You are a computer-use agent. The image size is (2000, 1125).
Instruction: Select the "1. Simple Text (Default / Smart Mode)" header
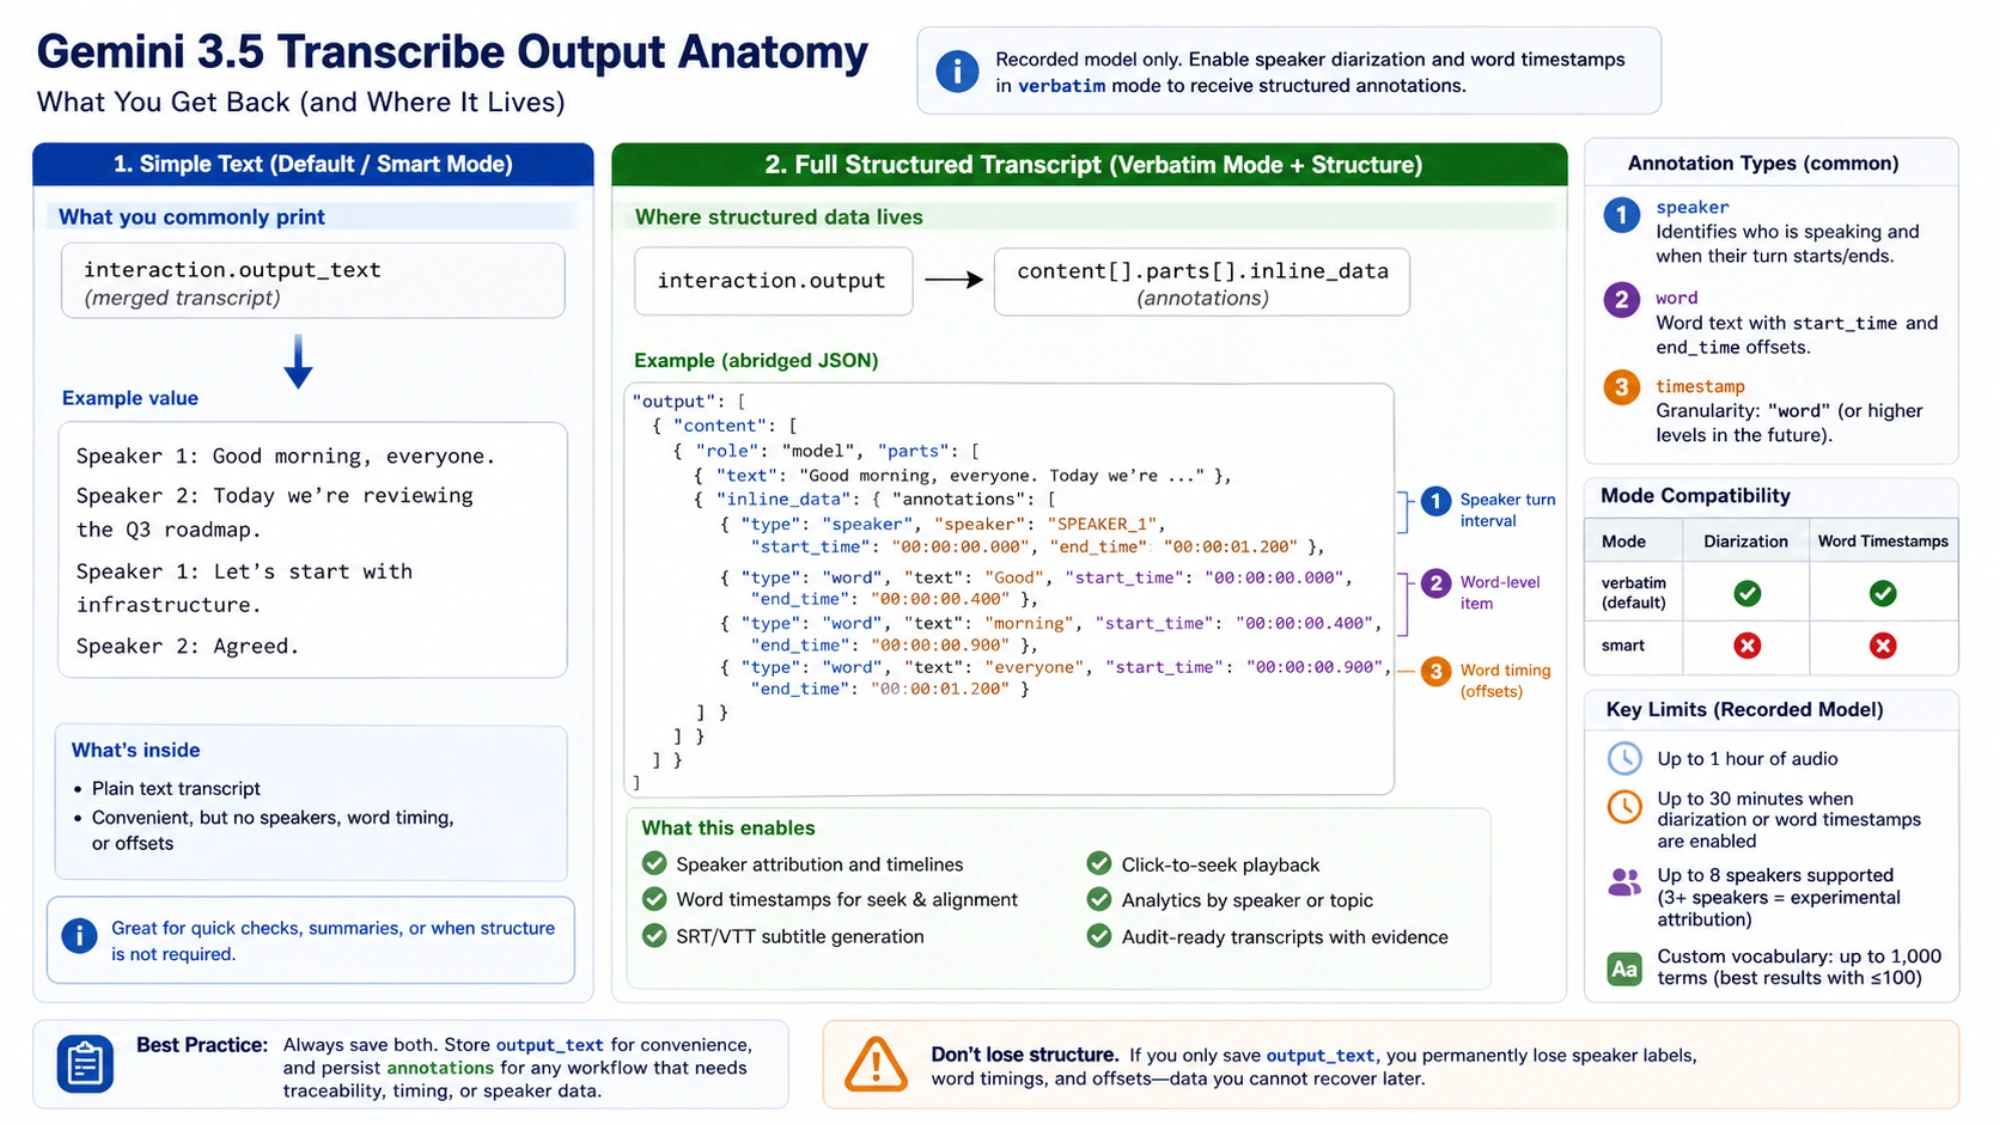313,164
